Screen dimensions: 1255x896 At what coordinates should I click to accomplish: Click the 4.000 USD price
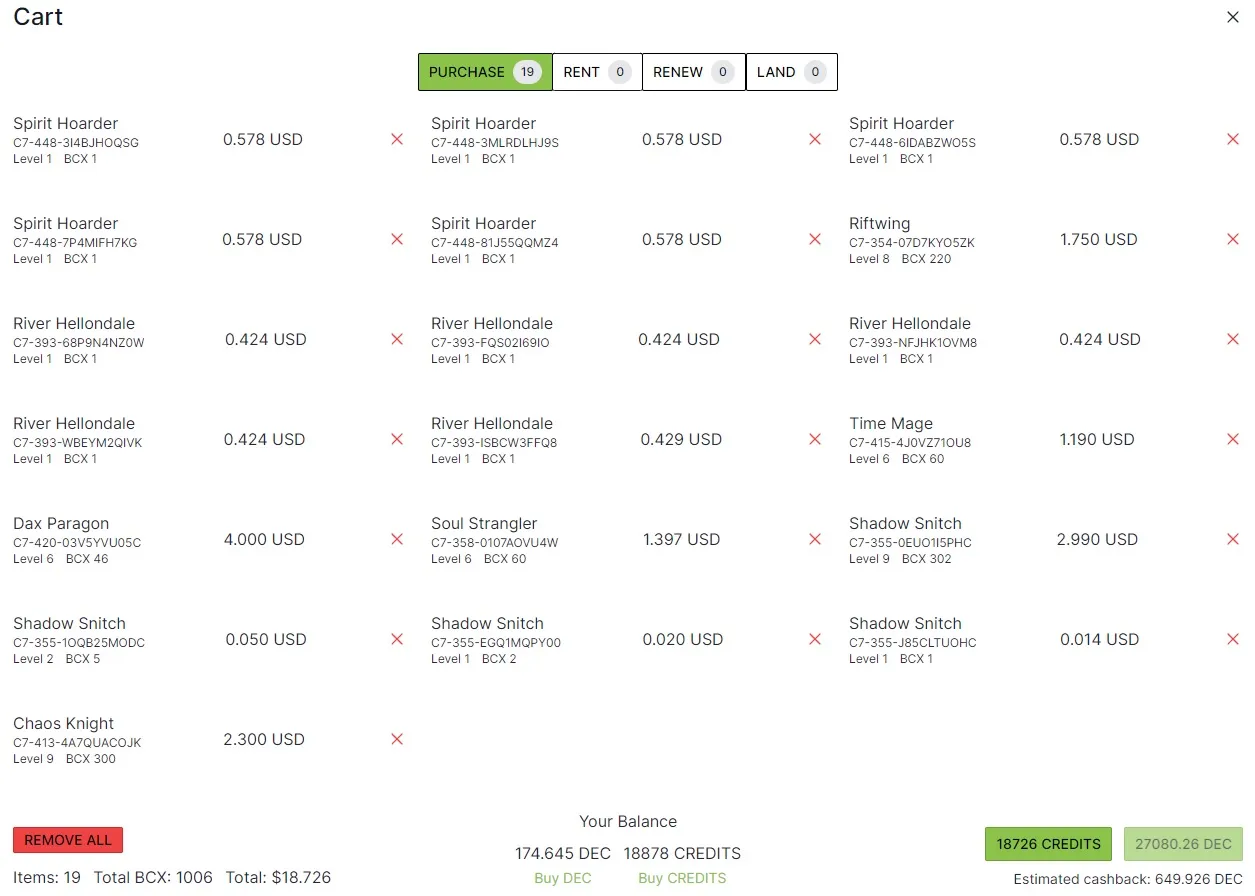[x=264, y=539]
